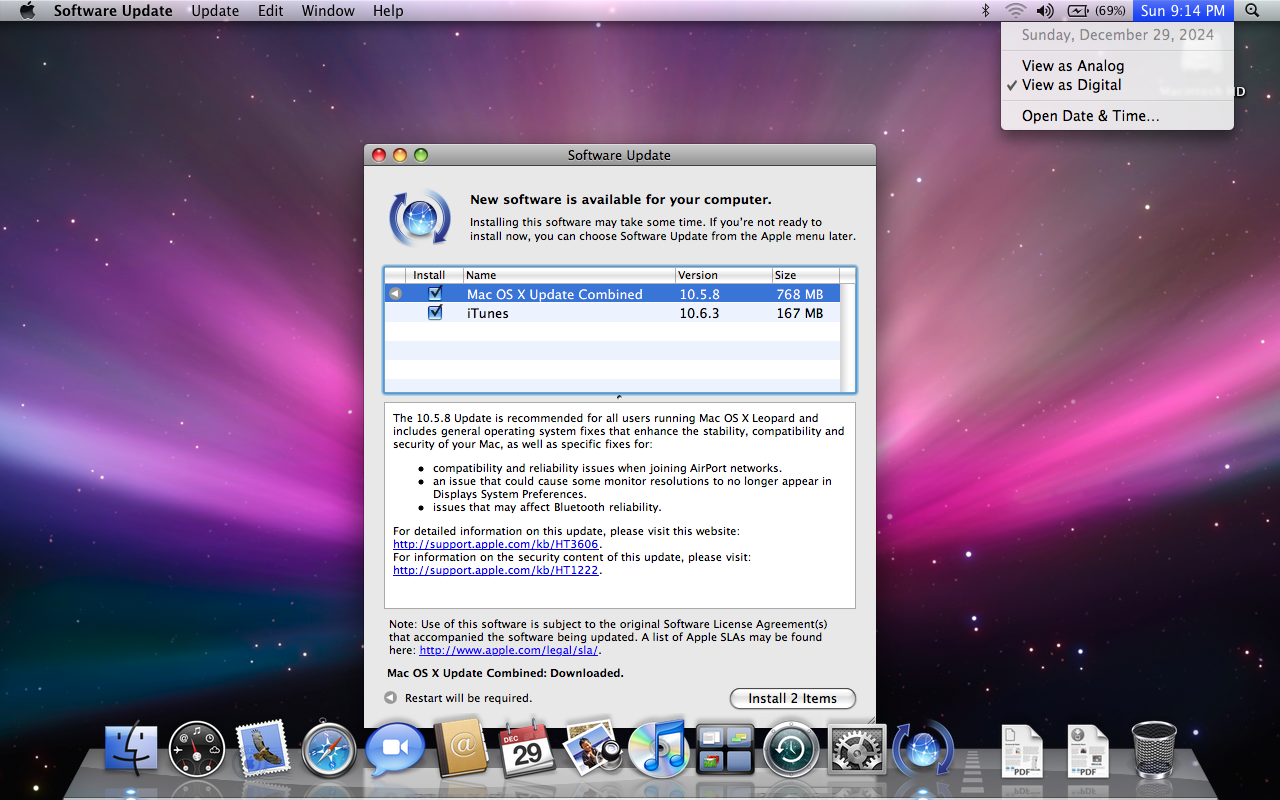The height and width of the screenshot is (800, 1280).
Task: Launch iTunes from the Dock
Action: [x=658, y=749]
